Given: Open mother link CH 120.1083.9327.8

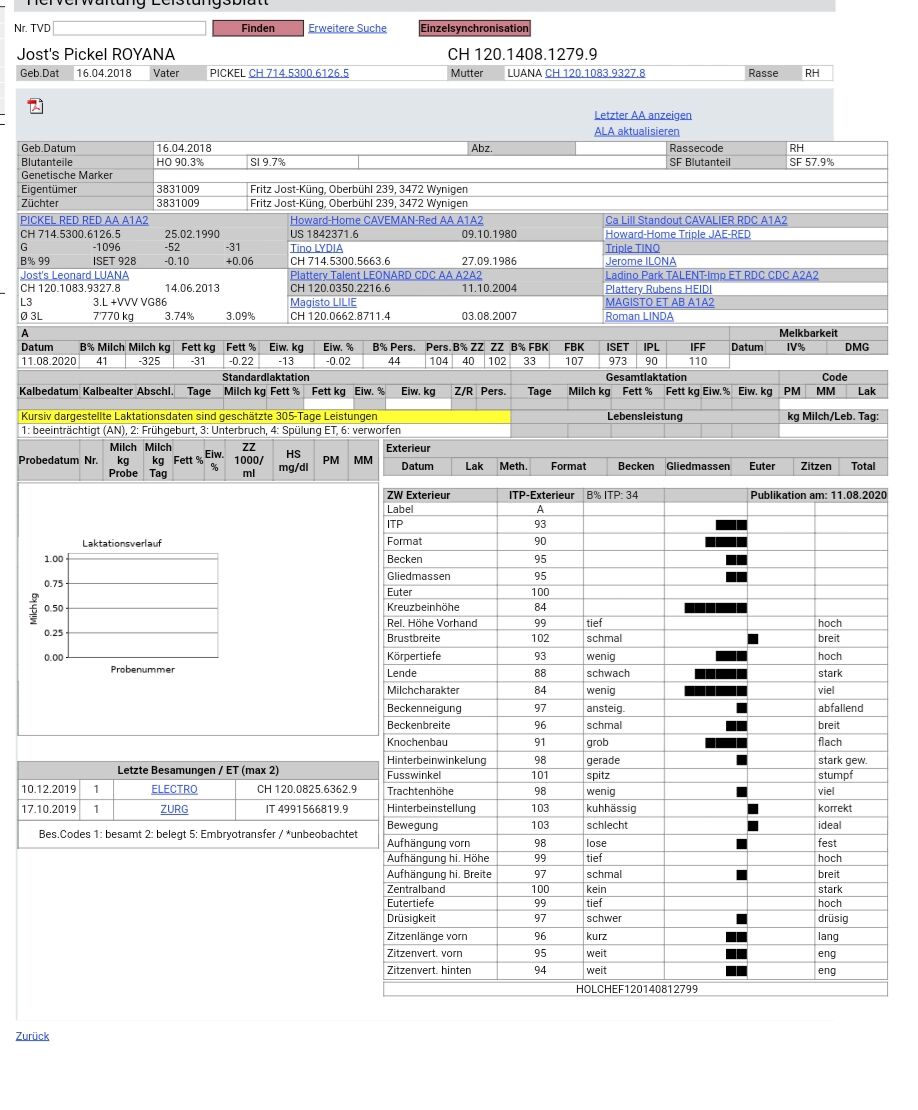Looking at the screenshot, I should (594, 73).
